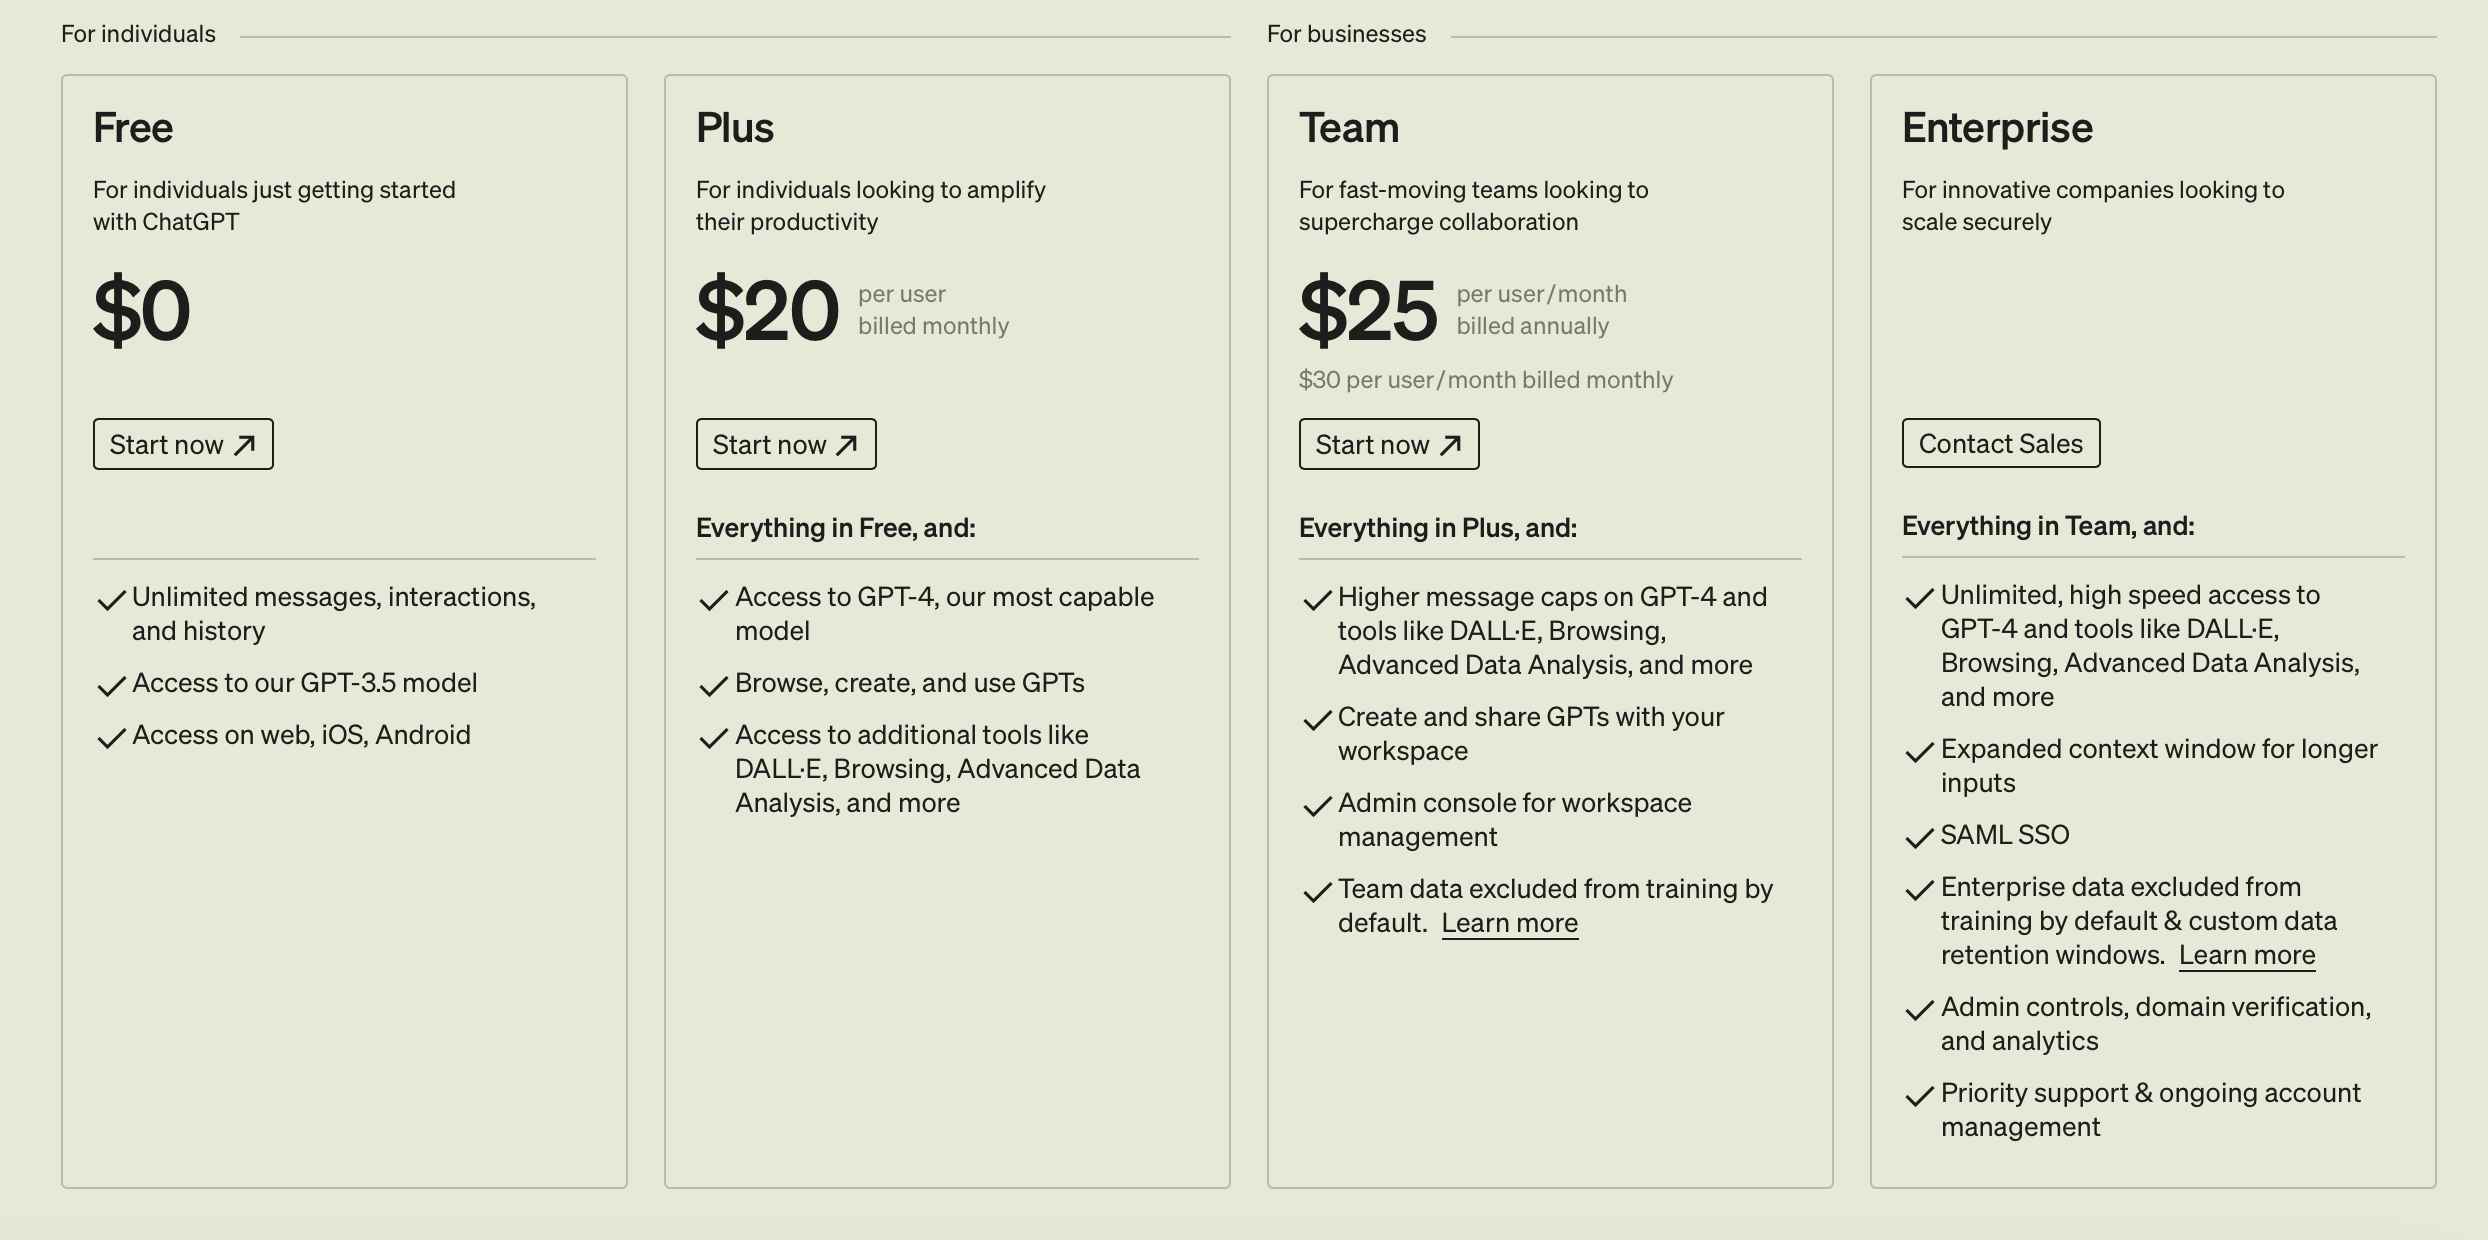
Task: Click the $25 Team price
Action: pyautogui.click(x=1368, y=310)
